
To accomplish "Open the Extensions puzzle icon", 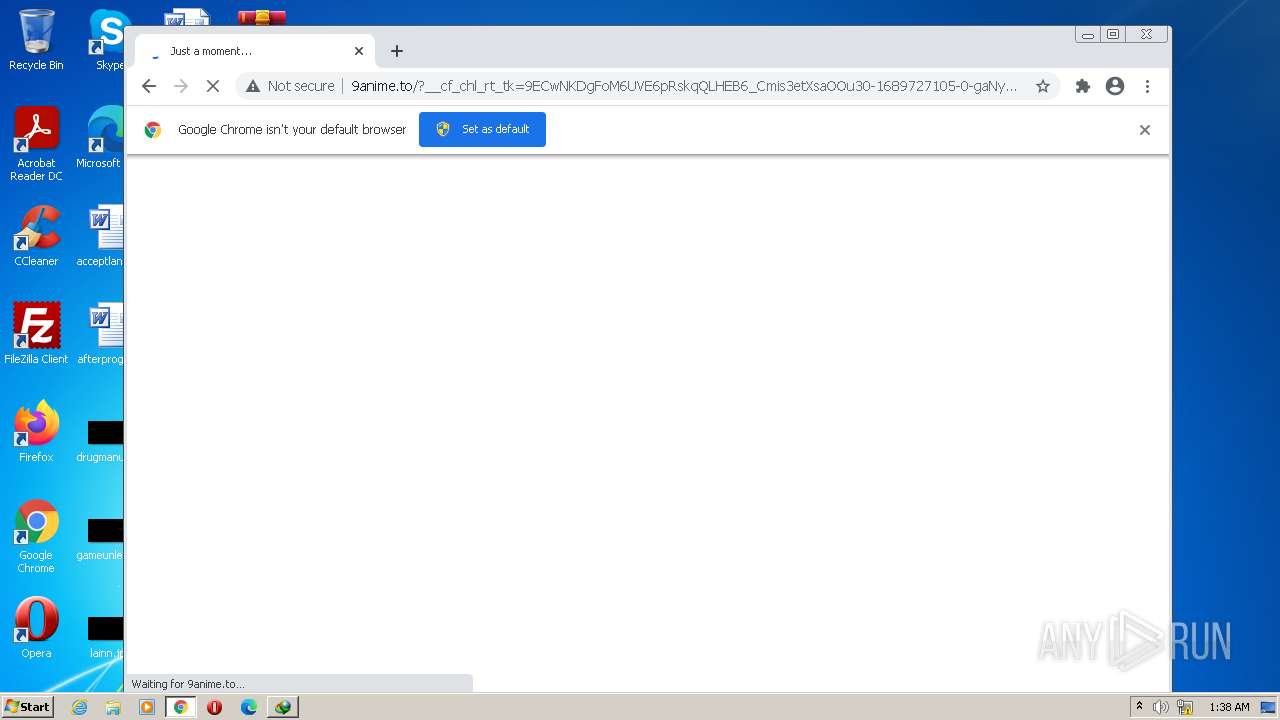I will pos(1082,86).
